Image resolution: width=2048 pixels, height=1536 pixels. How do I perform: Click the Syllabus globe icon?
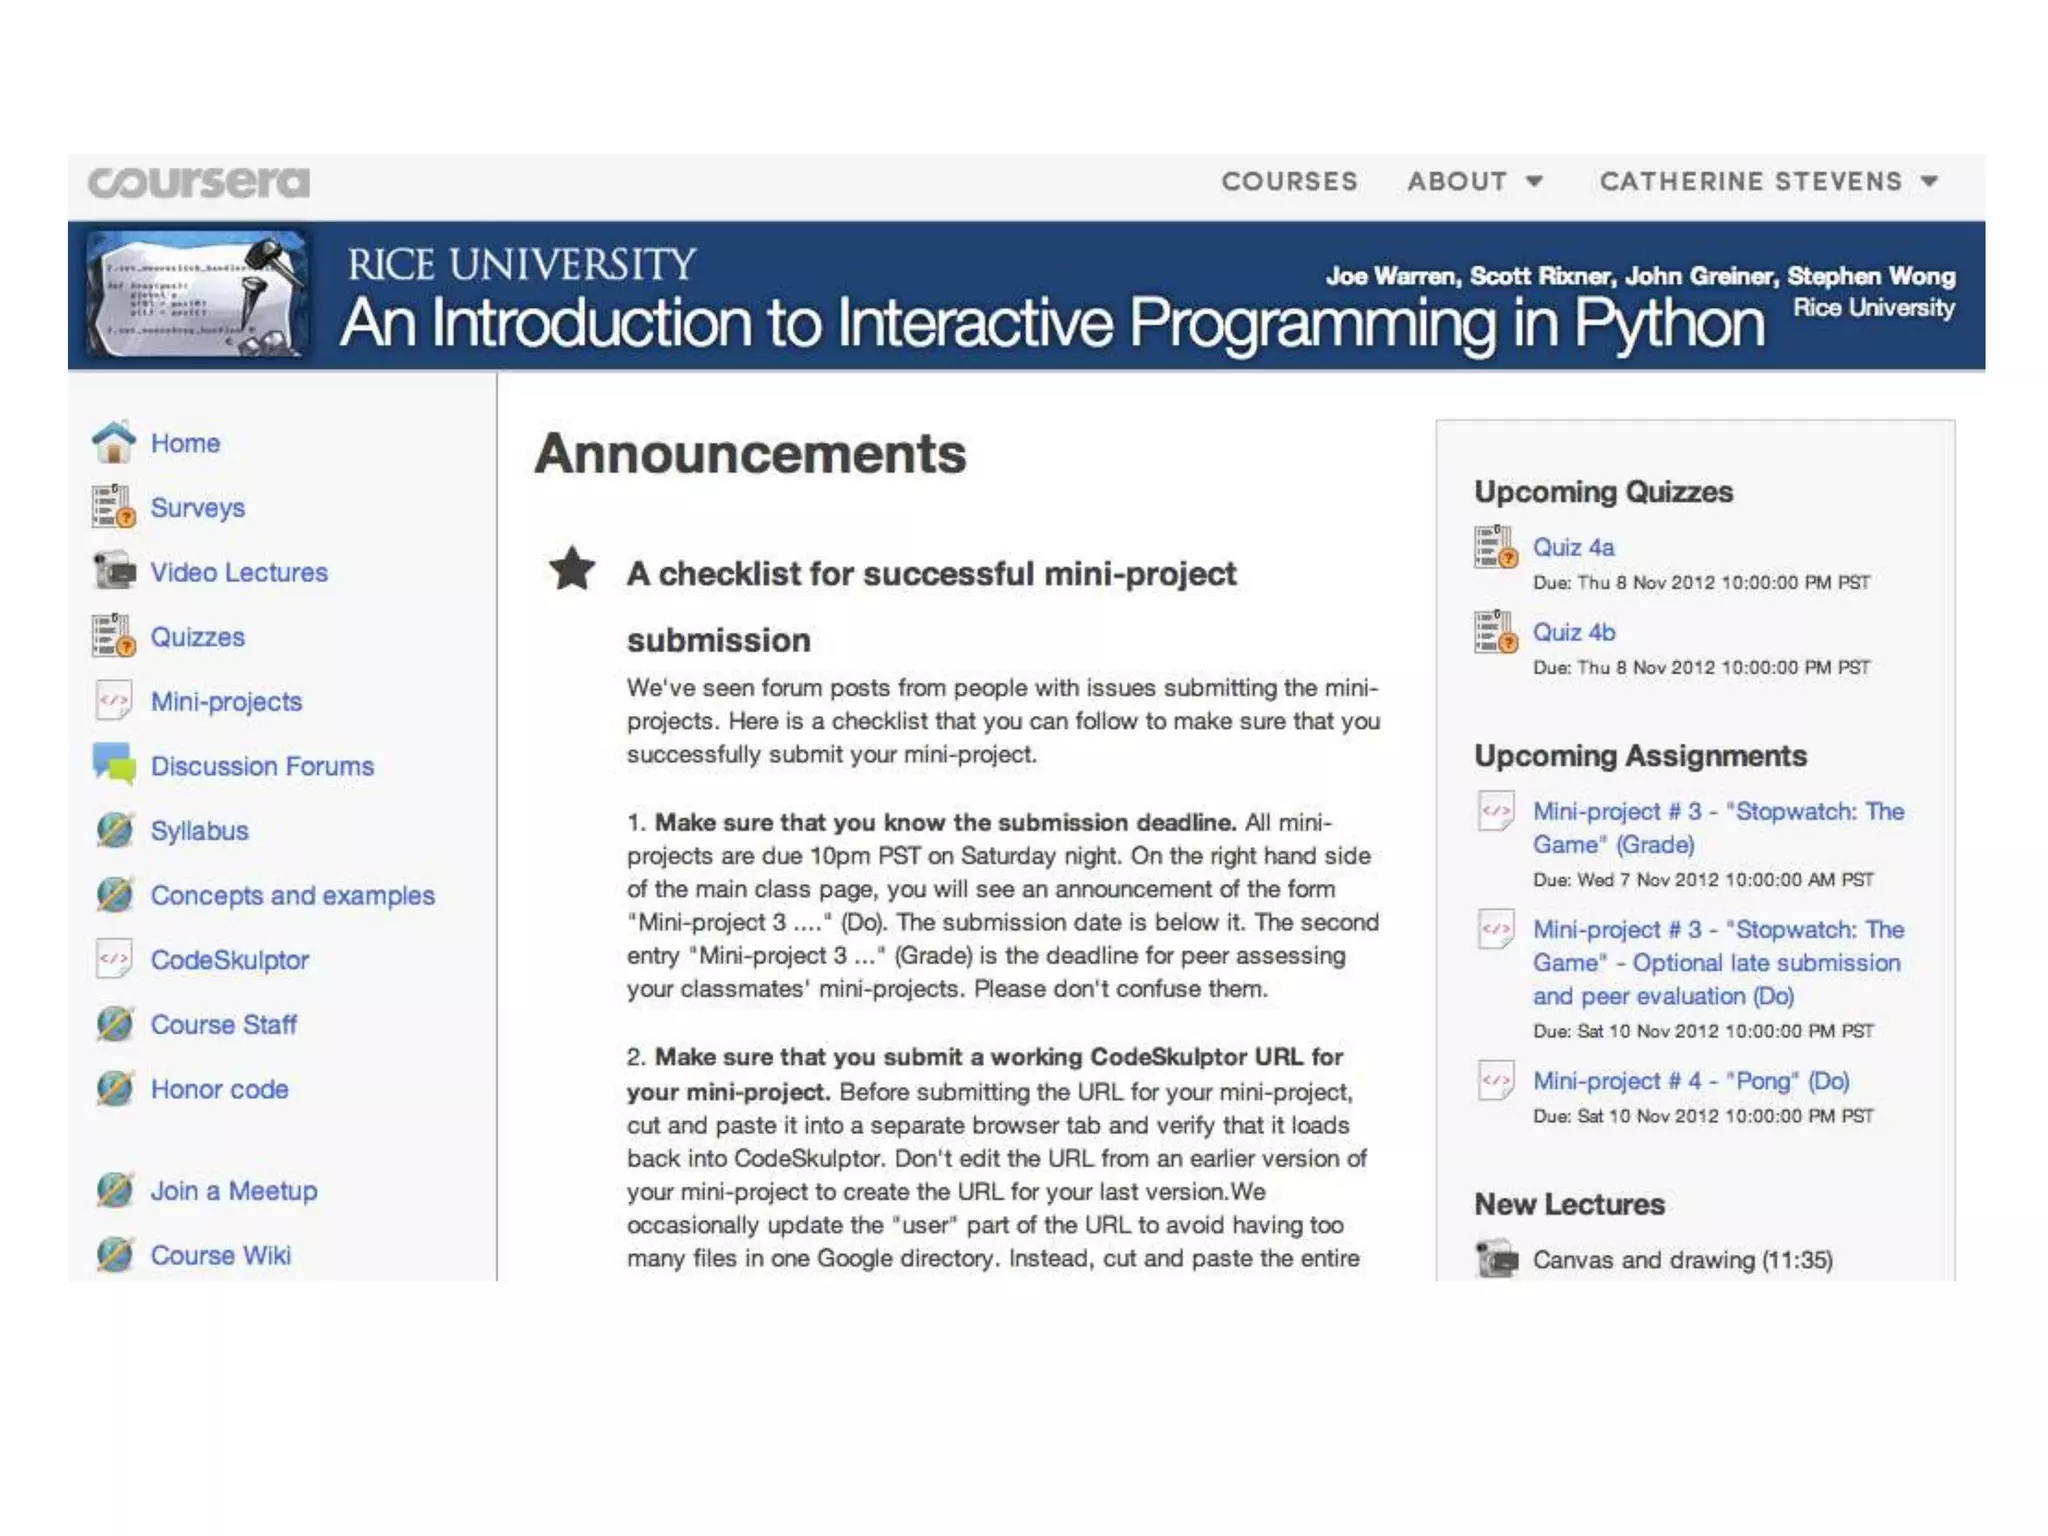(114, 830)
